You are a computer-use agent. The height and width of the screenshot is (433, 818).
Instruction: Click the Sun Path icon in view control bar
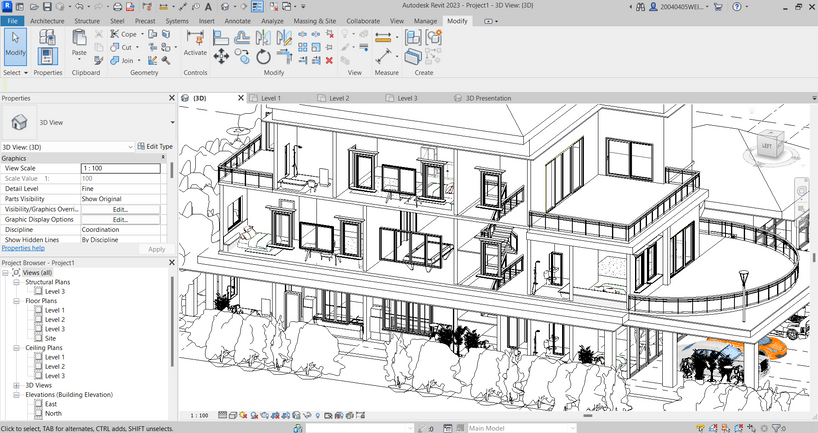(x=243, y=415)
